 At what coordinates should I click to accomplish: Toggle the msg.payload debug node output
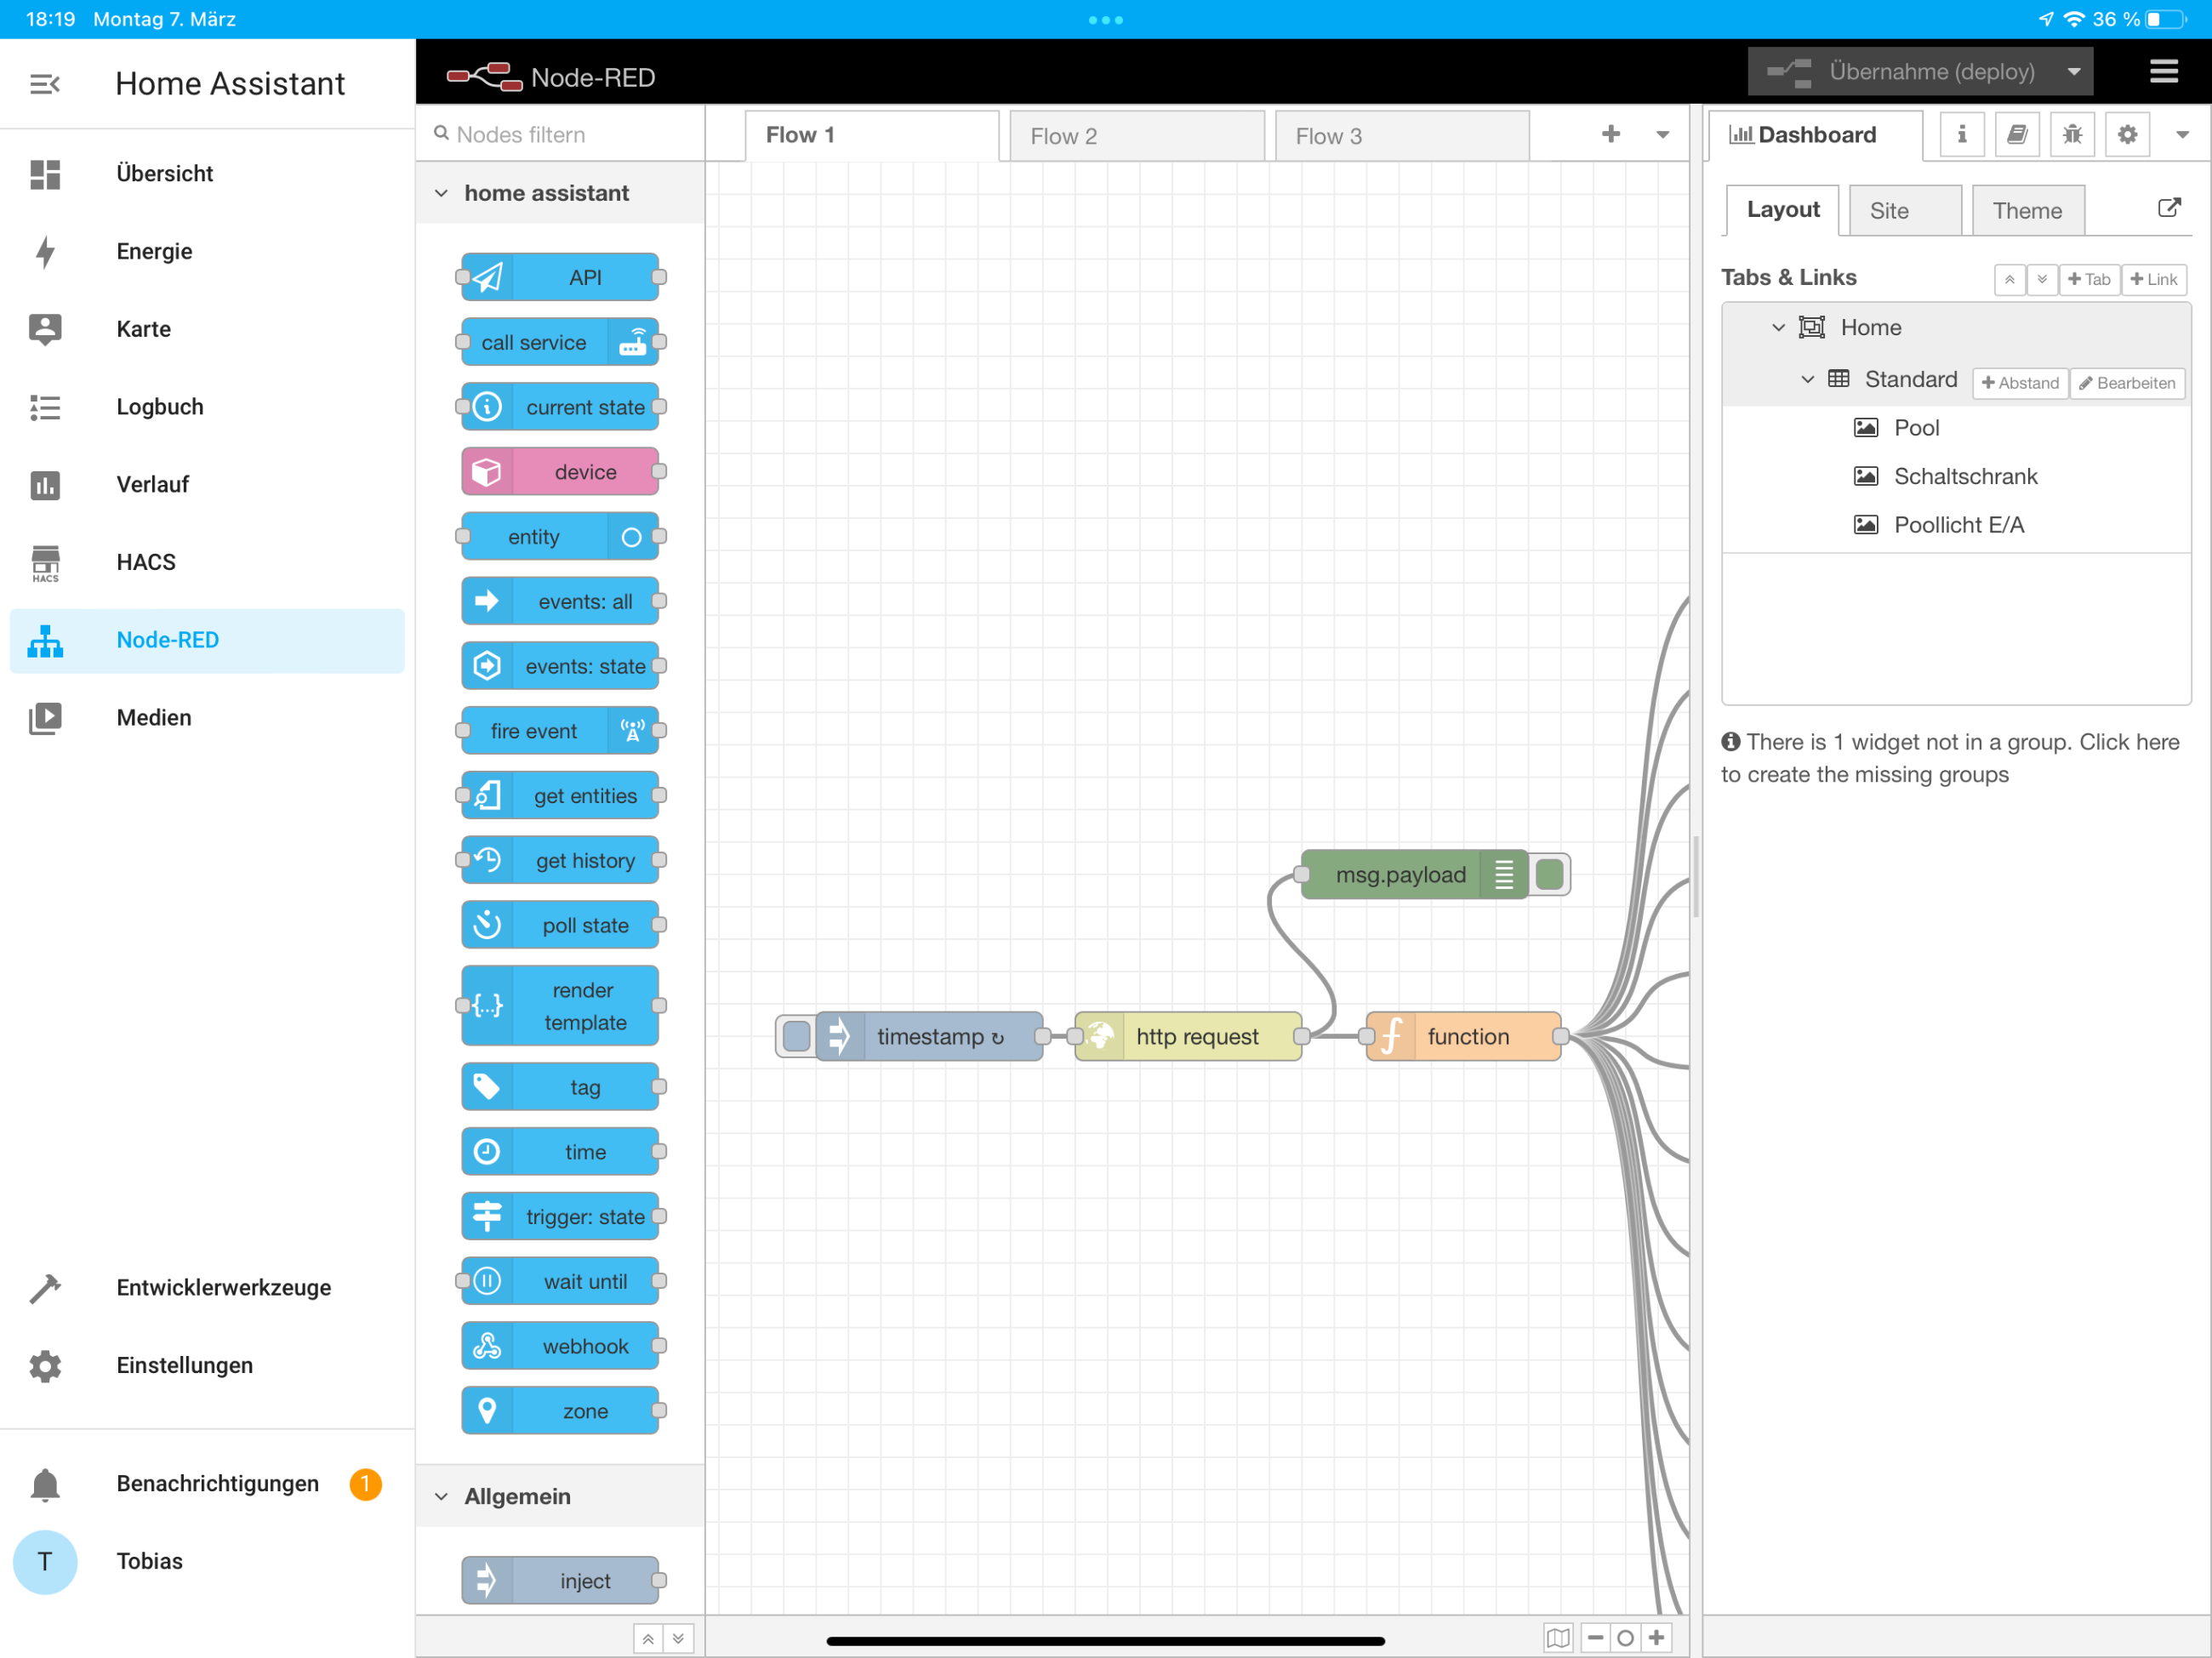point(1550,875)
